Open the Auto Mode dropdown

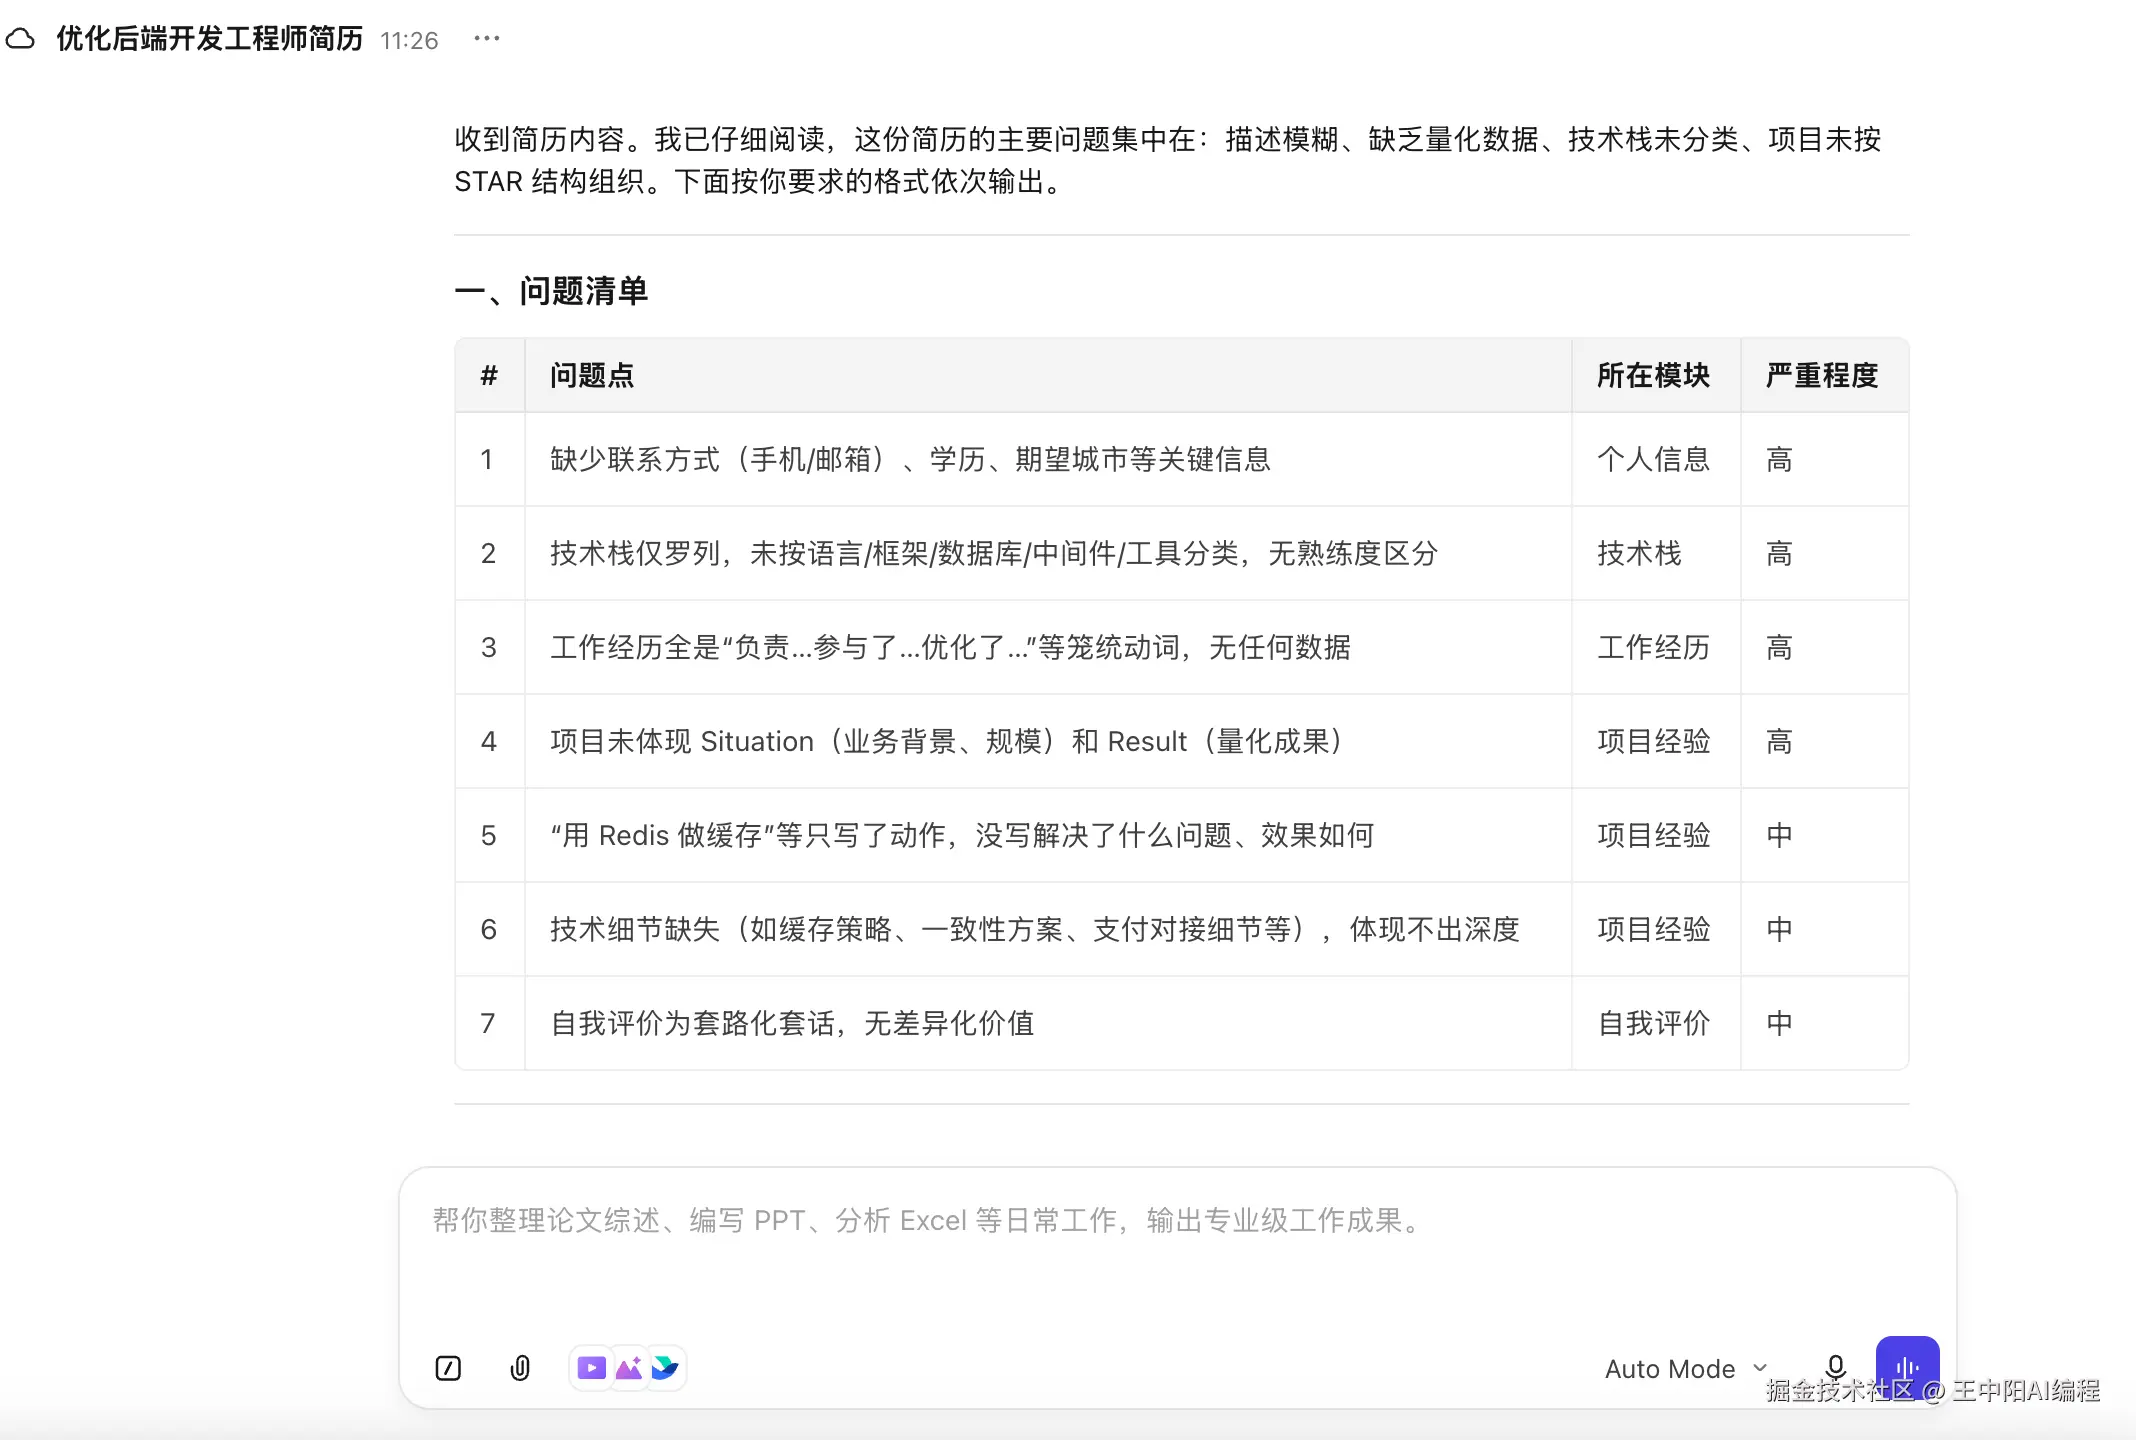[x=1686, y=1369]
